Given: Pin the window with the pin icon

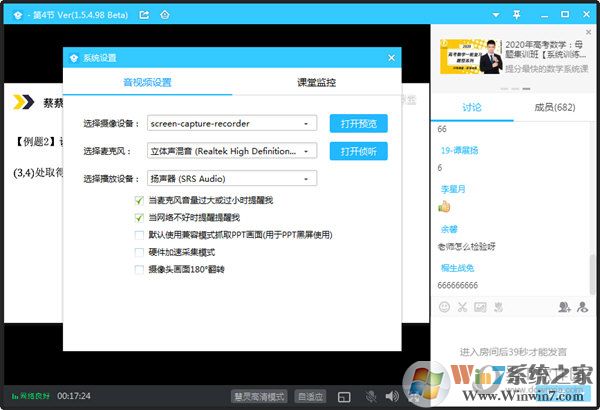Looking at the screenshot, I should (516, 15).
